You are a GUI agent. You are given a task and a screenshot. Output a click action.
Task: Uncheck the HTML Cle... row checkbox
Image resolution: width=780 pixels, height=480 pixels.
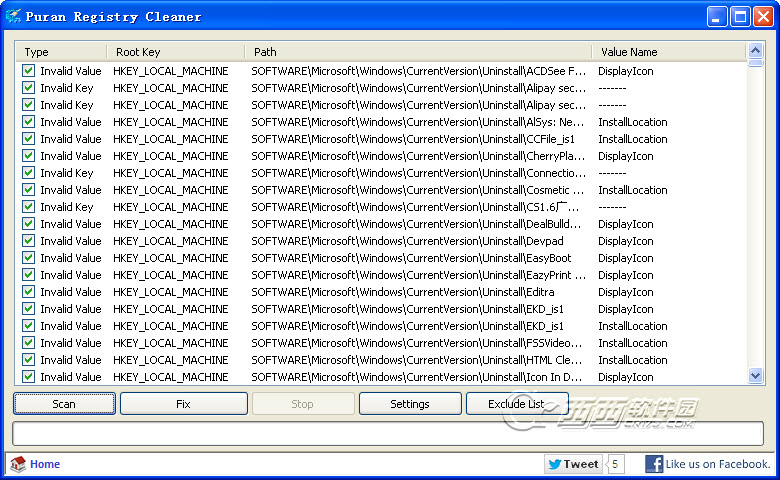pos(28,360)
